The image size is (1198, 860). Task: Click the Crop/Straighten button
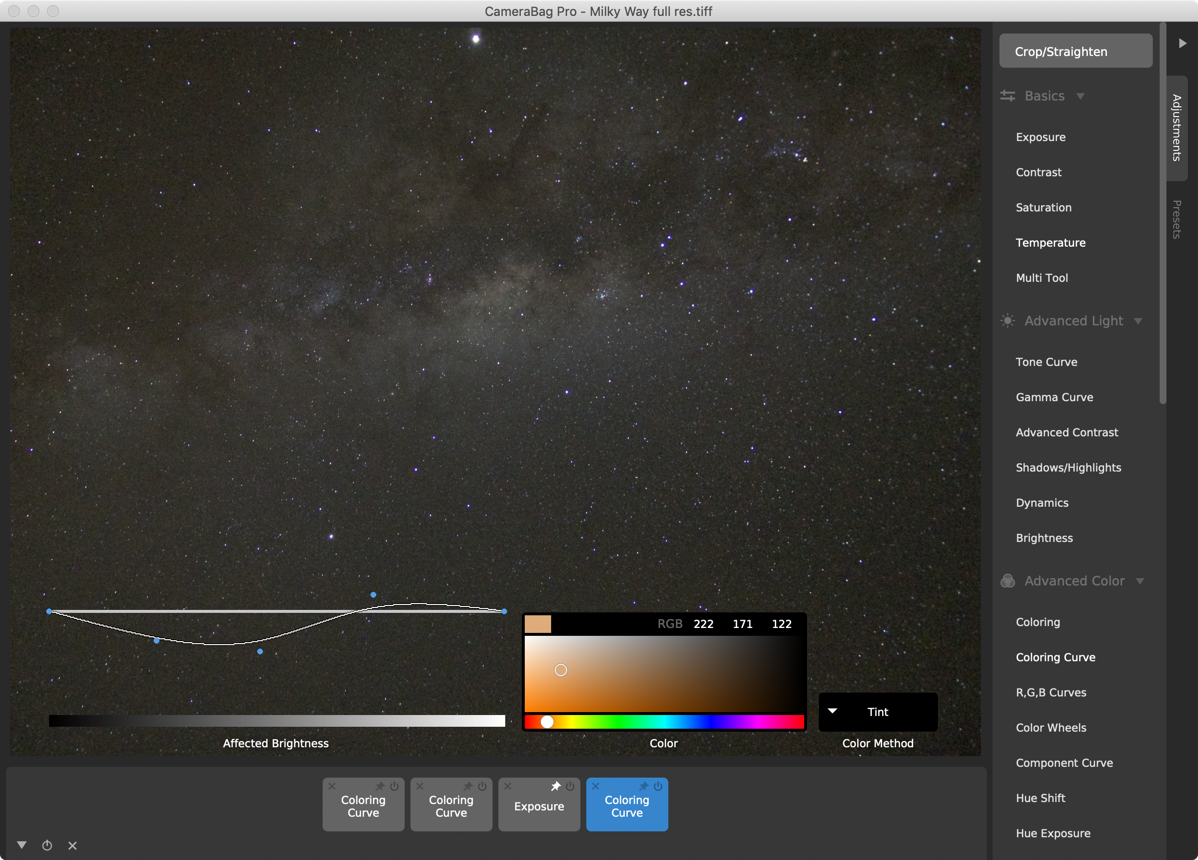coord(1075,51)
